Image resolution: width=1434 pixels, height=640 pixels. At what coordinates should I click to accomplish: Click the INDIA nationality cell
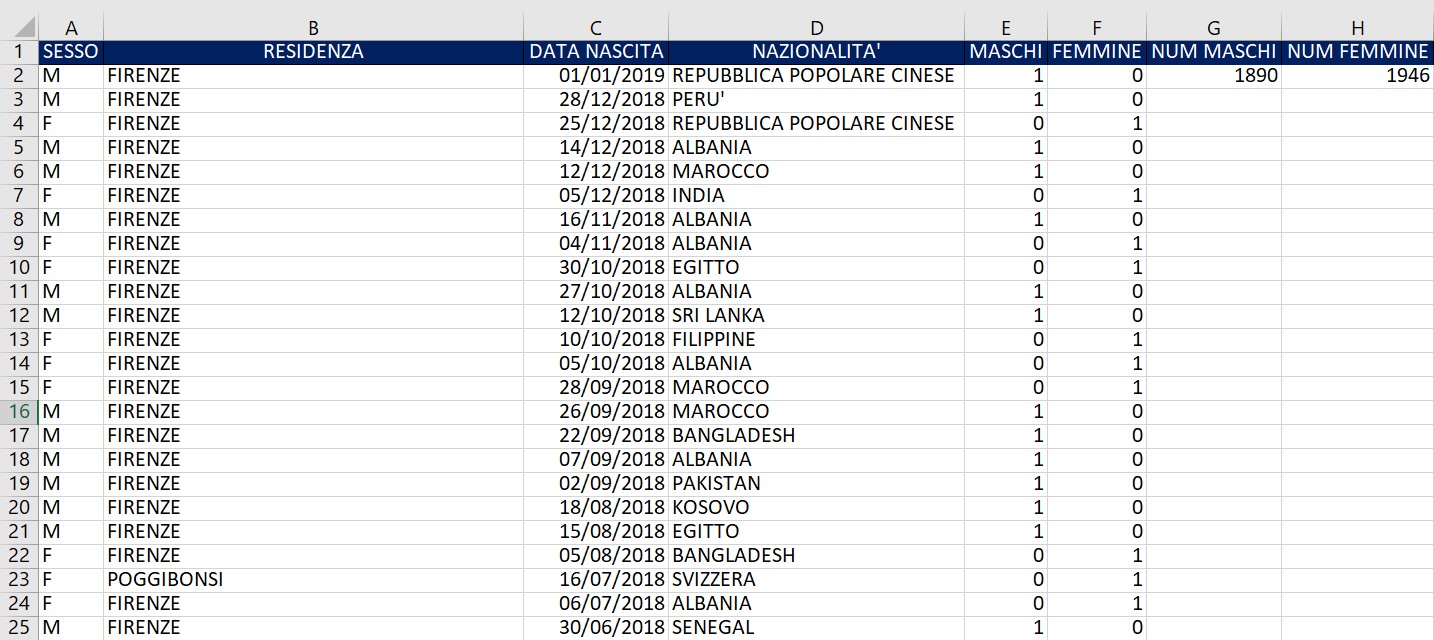tap(816, 195)
